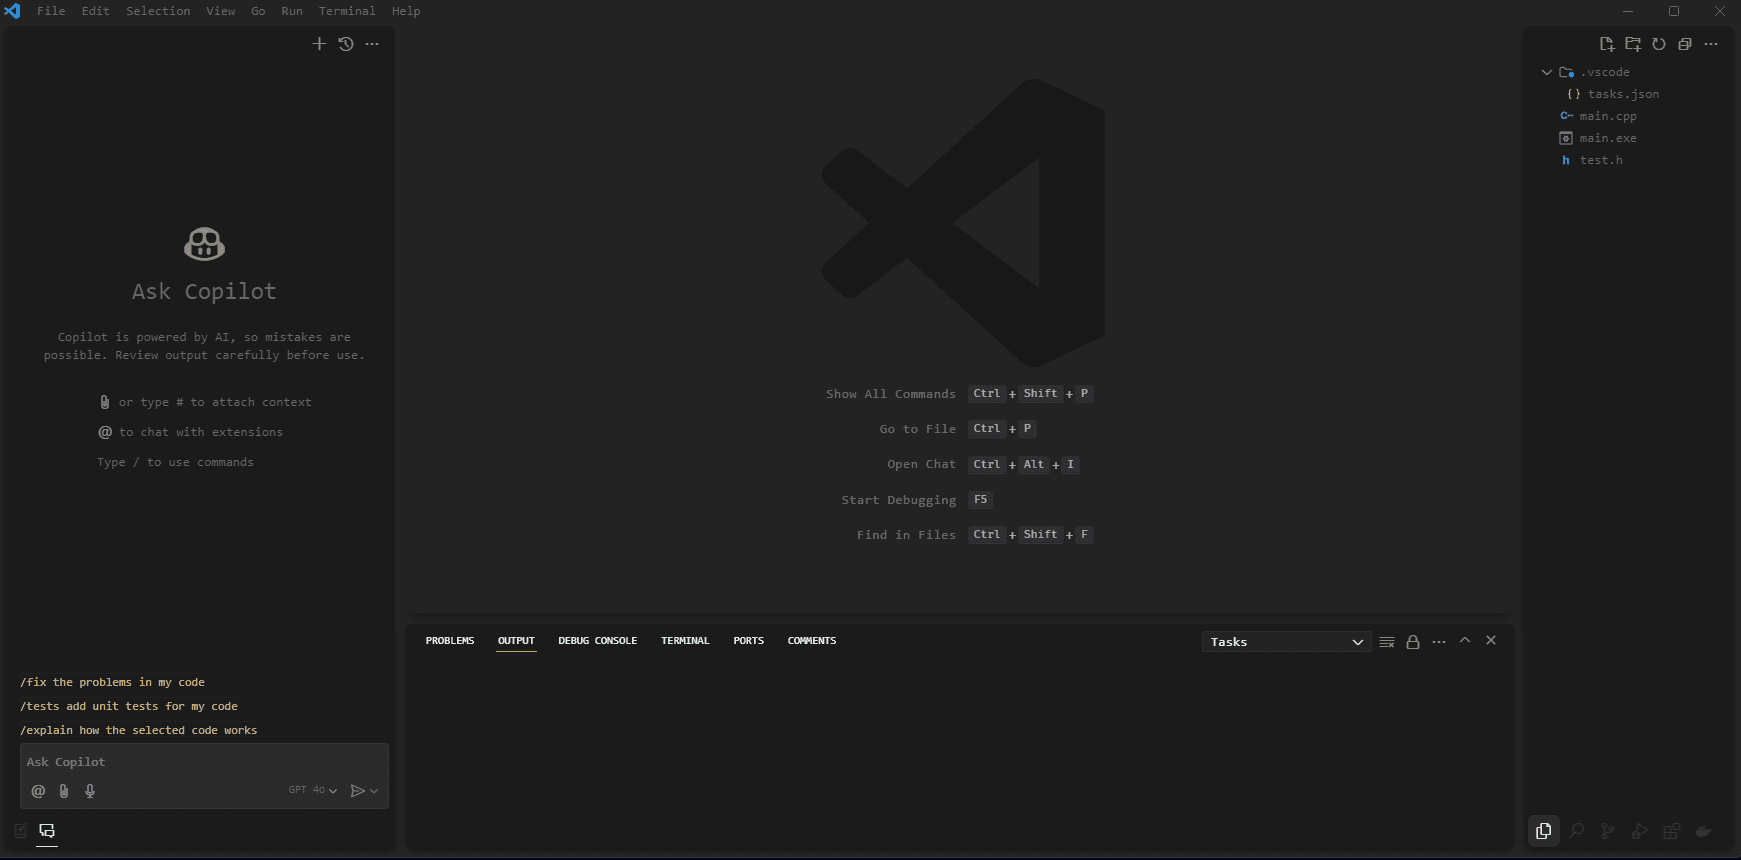Open output panel more actions menu
Viewport: 1741px width, 860px height.
pyautogui.click(x=1439, y=642)
